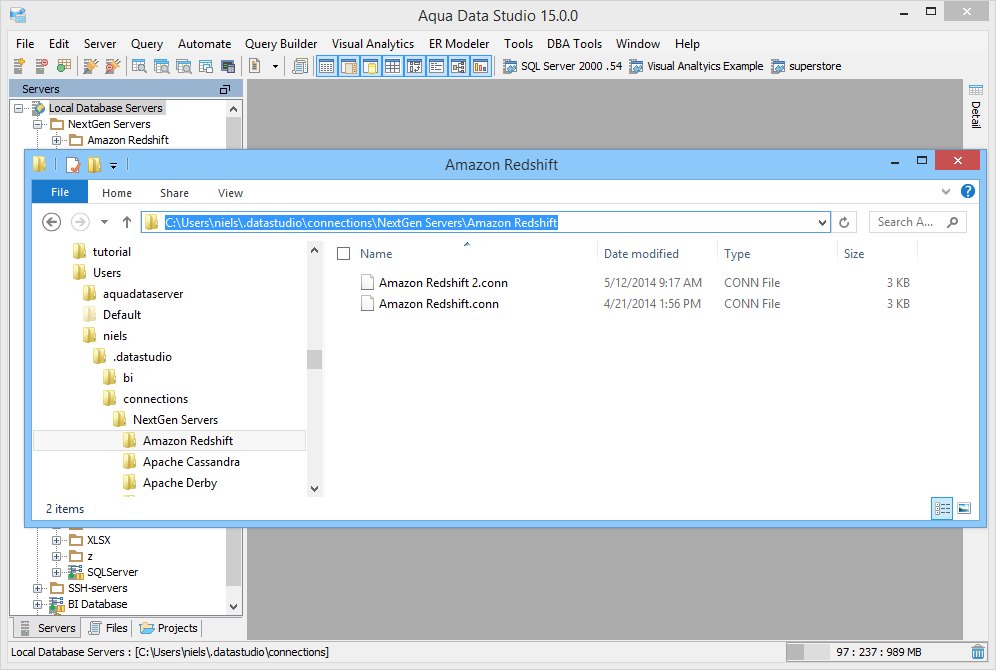
Task: Switch to the Share ribbon tab in Explorer
Action: [174, 193]
